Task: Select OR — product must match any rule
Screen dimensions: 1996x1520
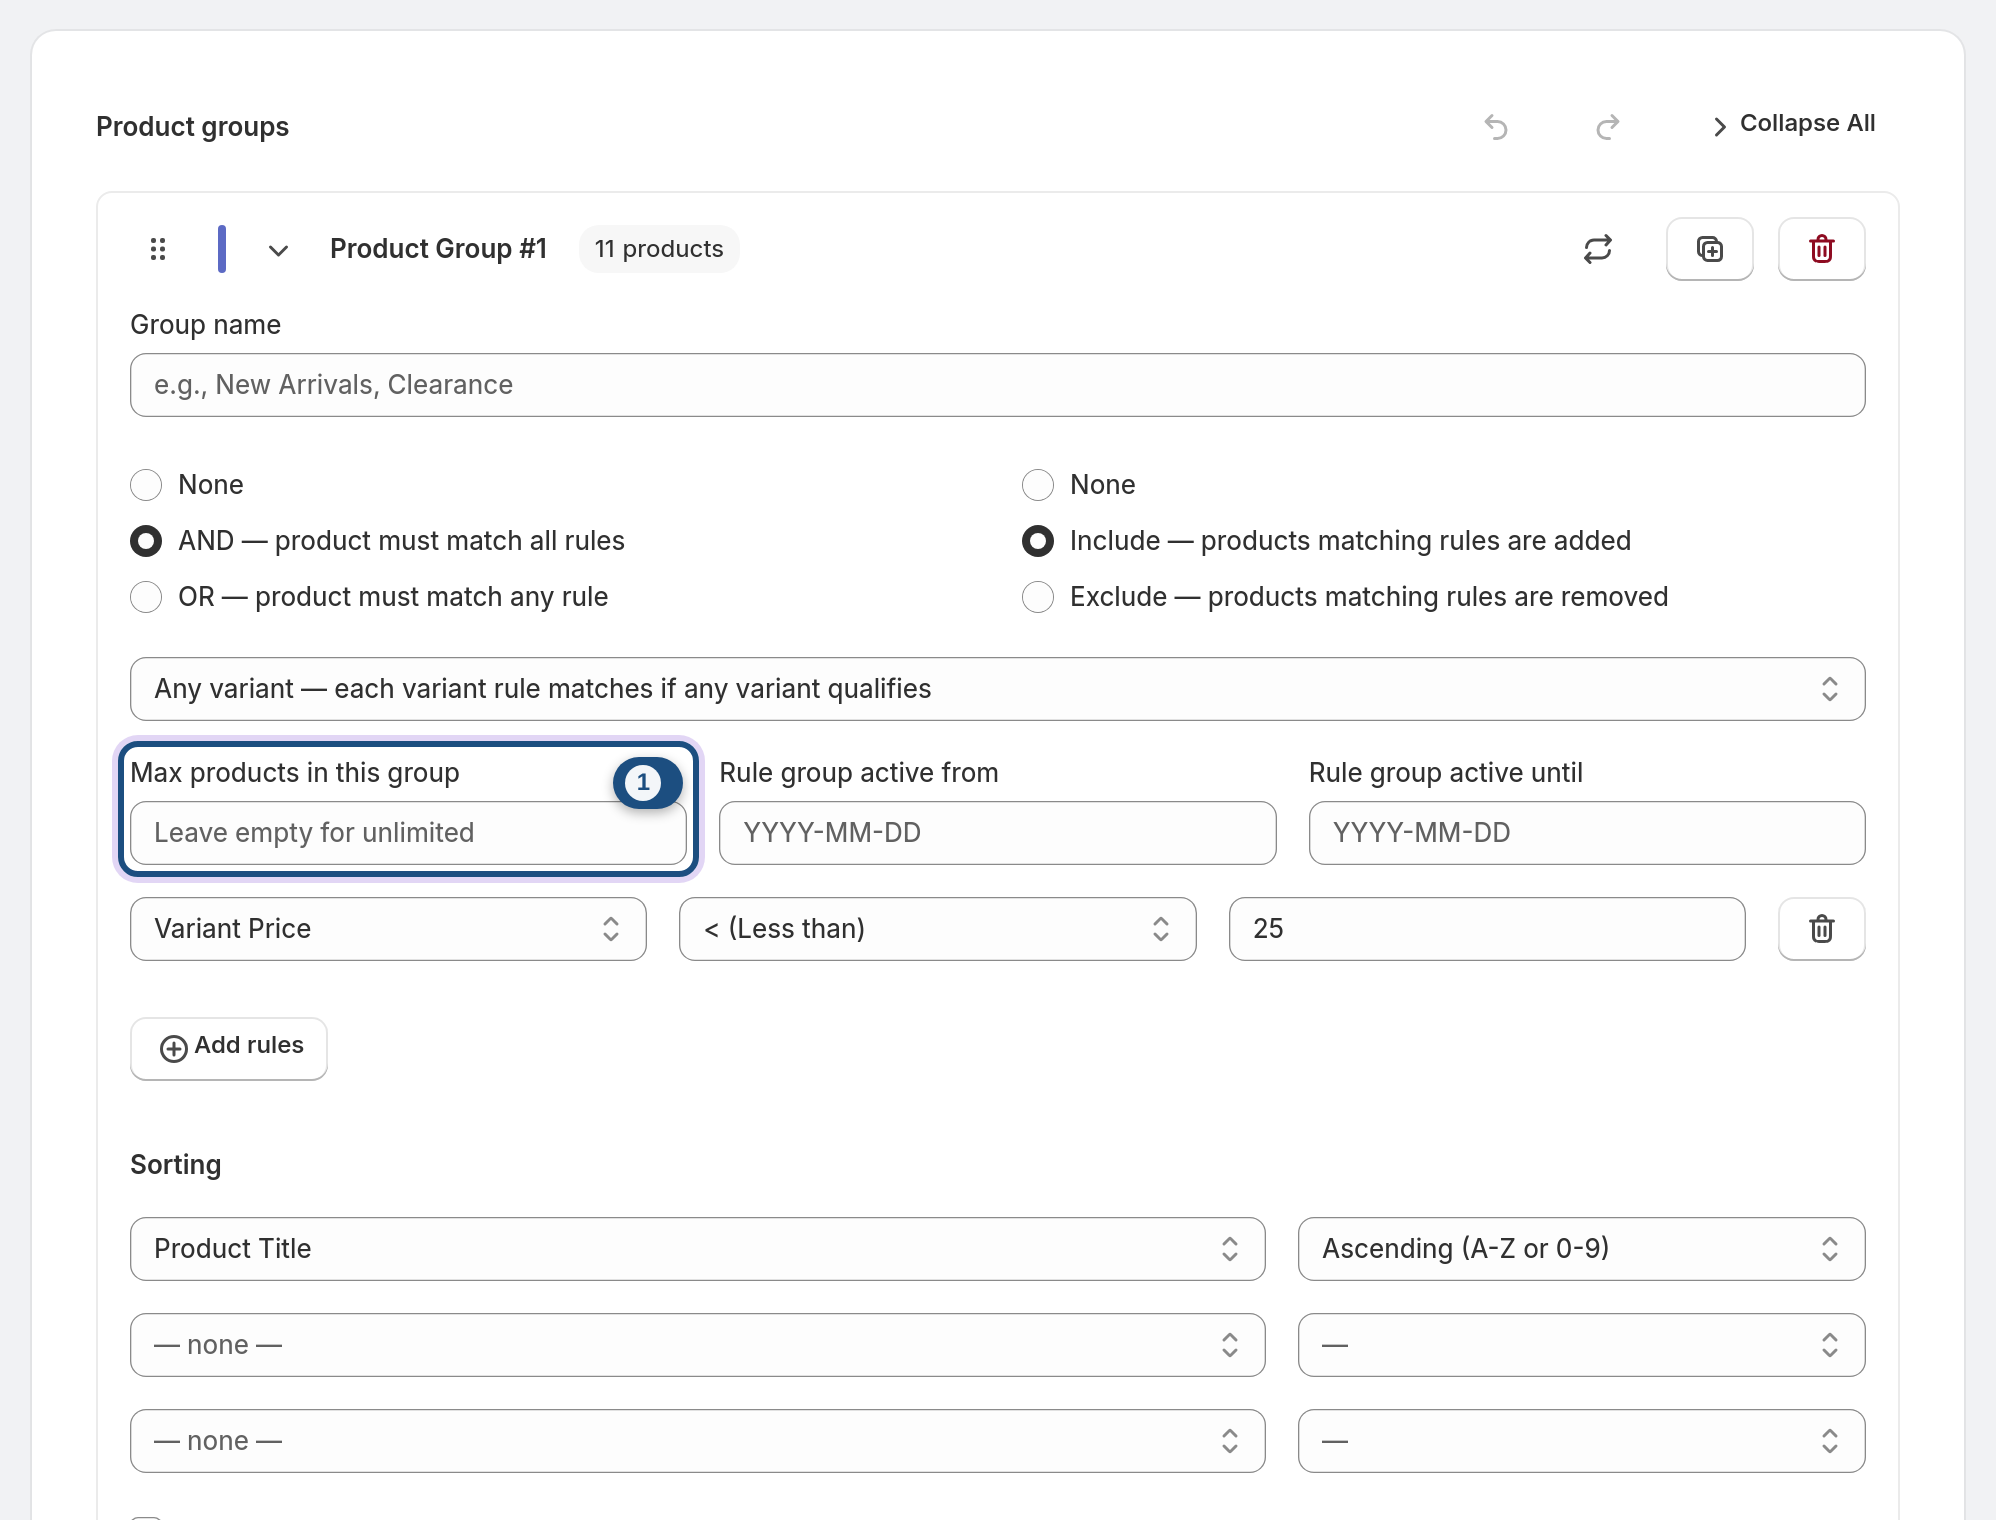Action: 146,597
